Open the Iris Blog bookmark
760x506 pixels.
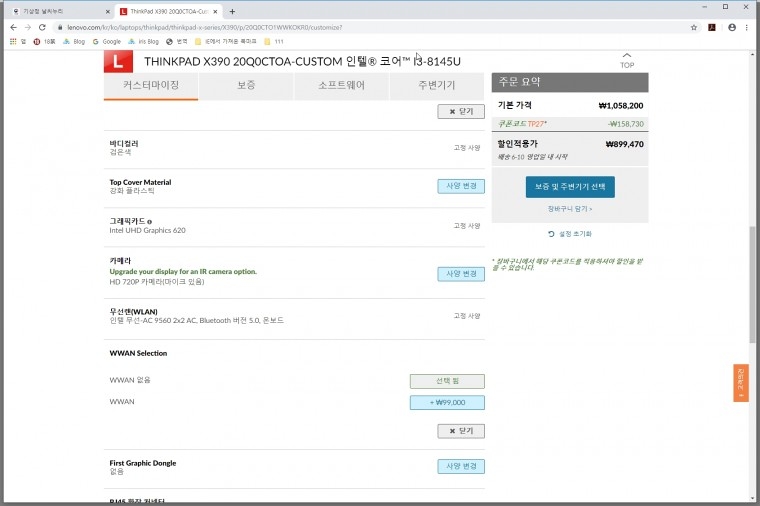pyautogui.click(x=143, y=42)
